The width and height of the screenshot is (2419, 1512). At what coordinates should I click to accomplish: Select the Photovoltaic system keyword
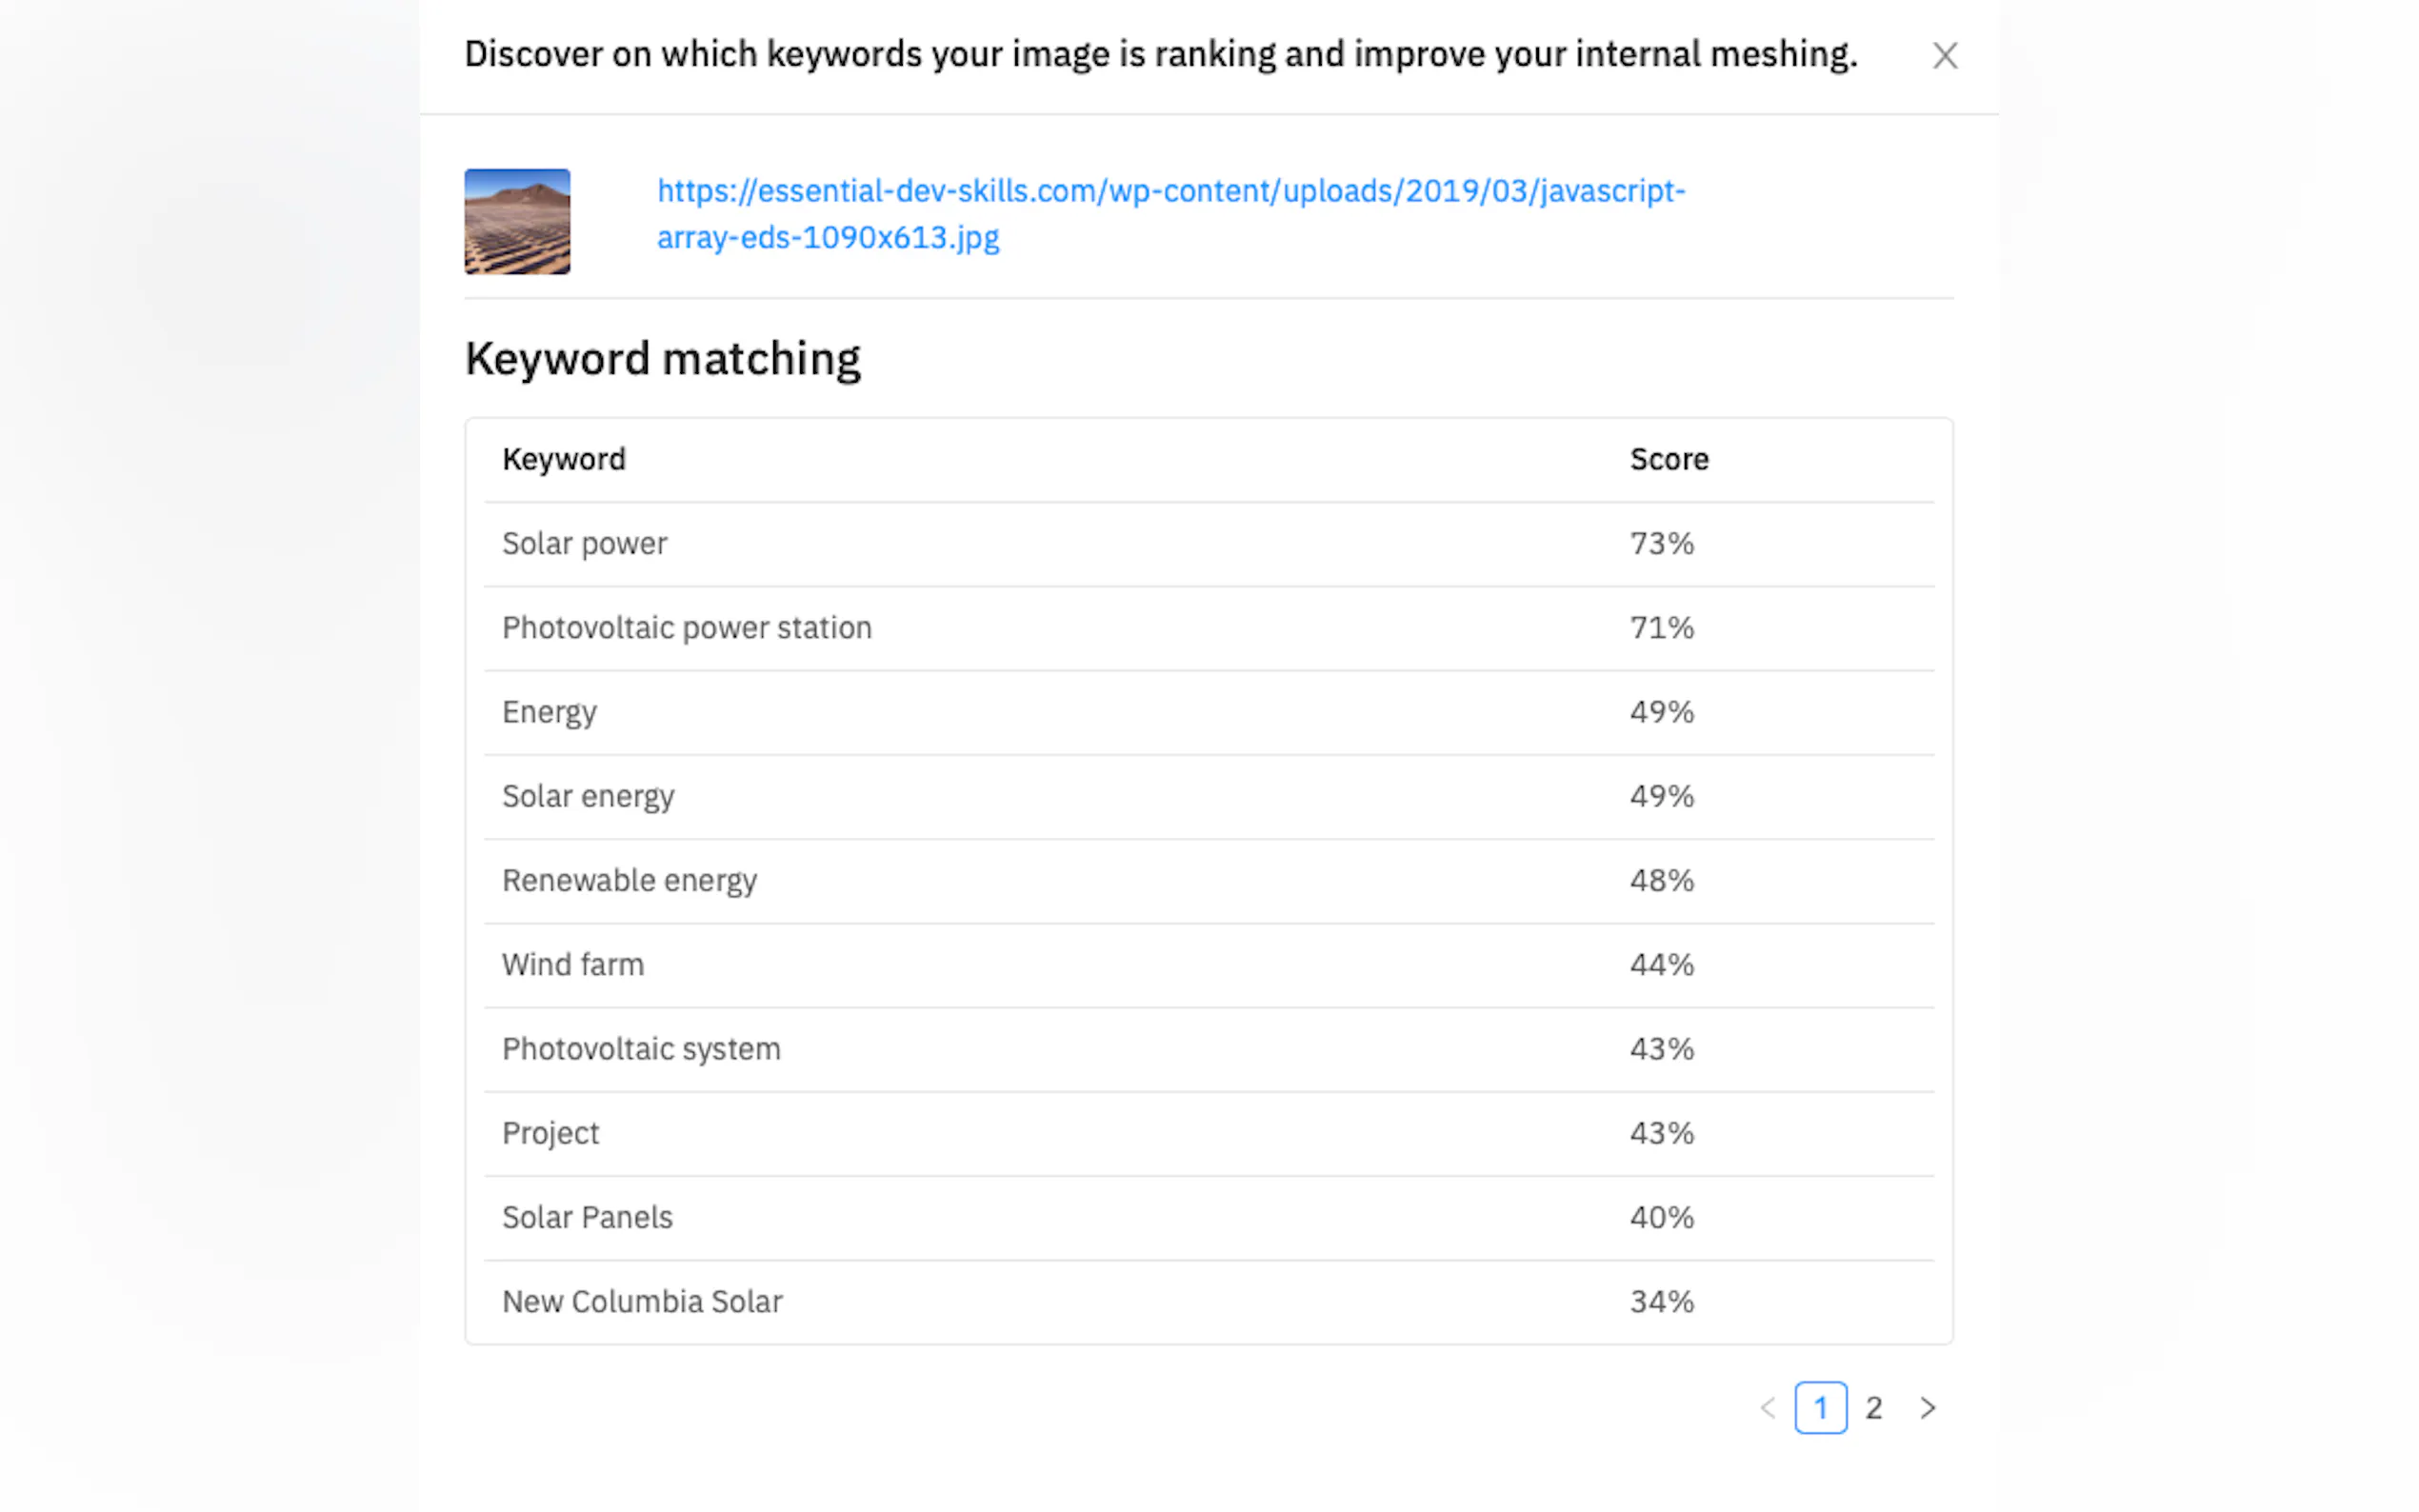(641, 1048)
